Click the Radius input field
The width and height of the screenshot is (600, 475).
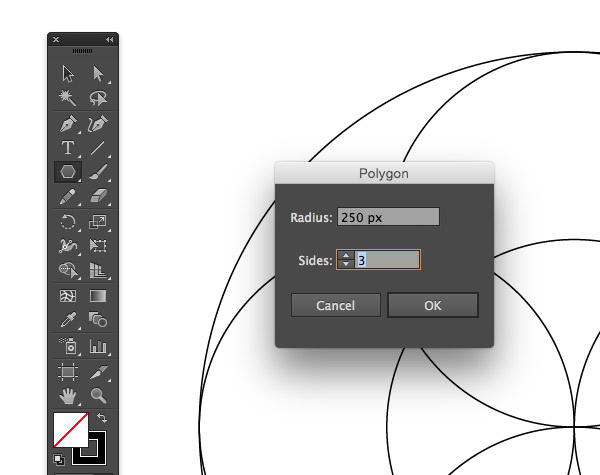[x=388, y=217]
